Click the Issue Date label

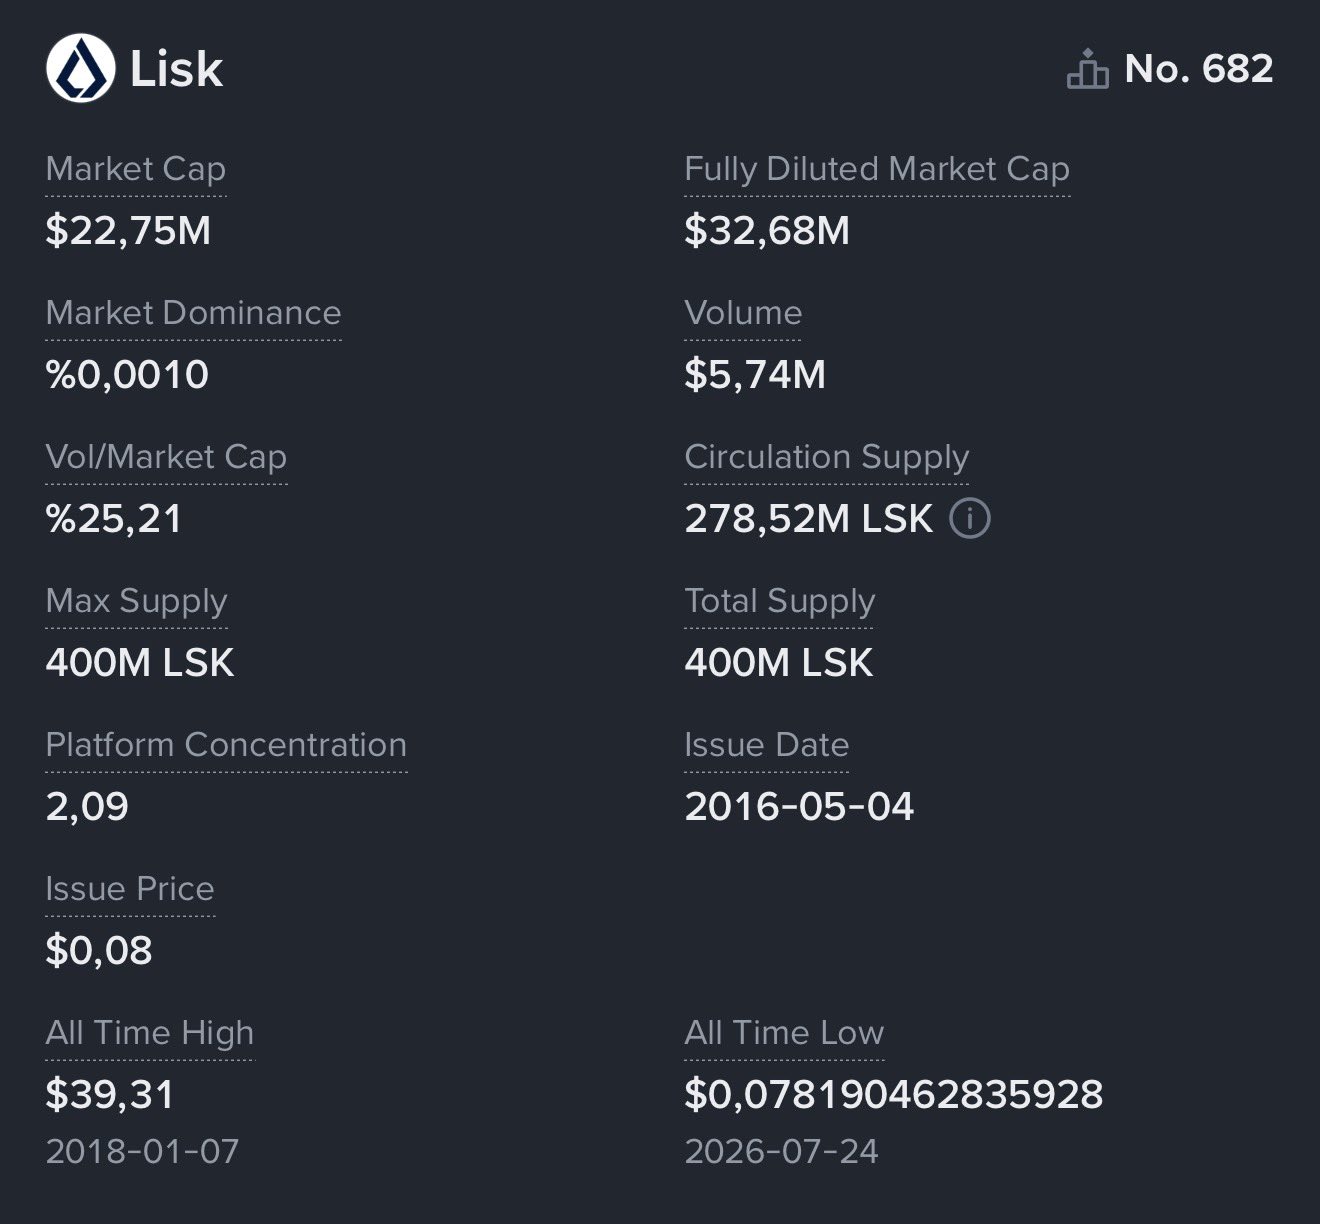(x=767, y=745)
